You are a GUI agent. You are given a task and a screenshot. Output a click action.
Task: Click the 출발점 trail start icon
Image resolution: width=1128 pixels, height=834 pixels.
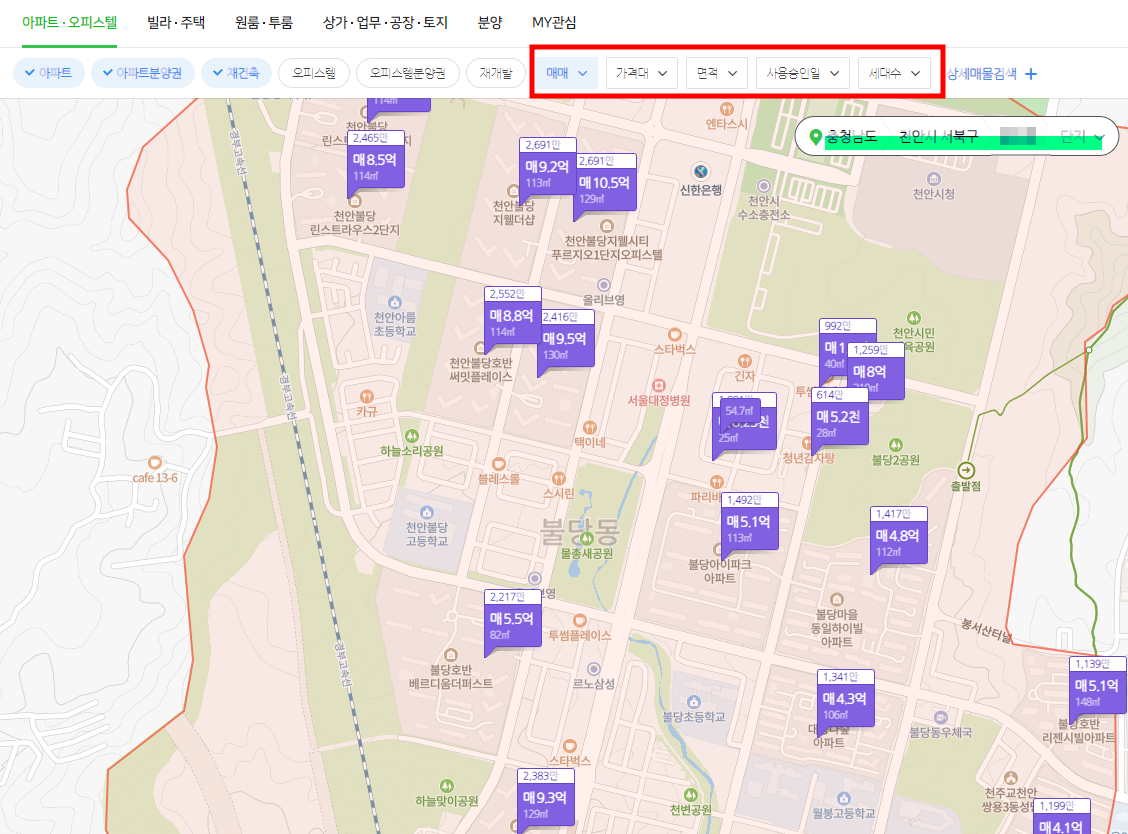tap(966, 470)
